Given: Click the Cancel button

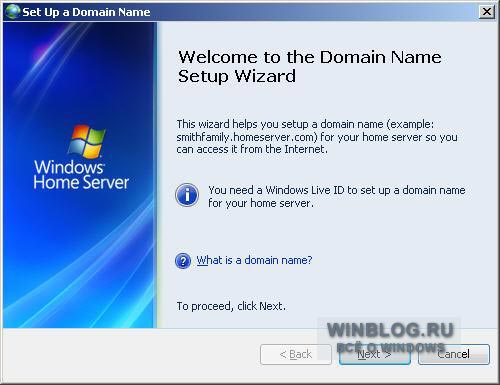Looking at the screenshot, I should pos(454,354).
